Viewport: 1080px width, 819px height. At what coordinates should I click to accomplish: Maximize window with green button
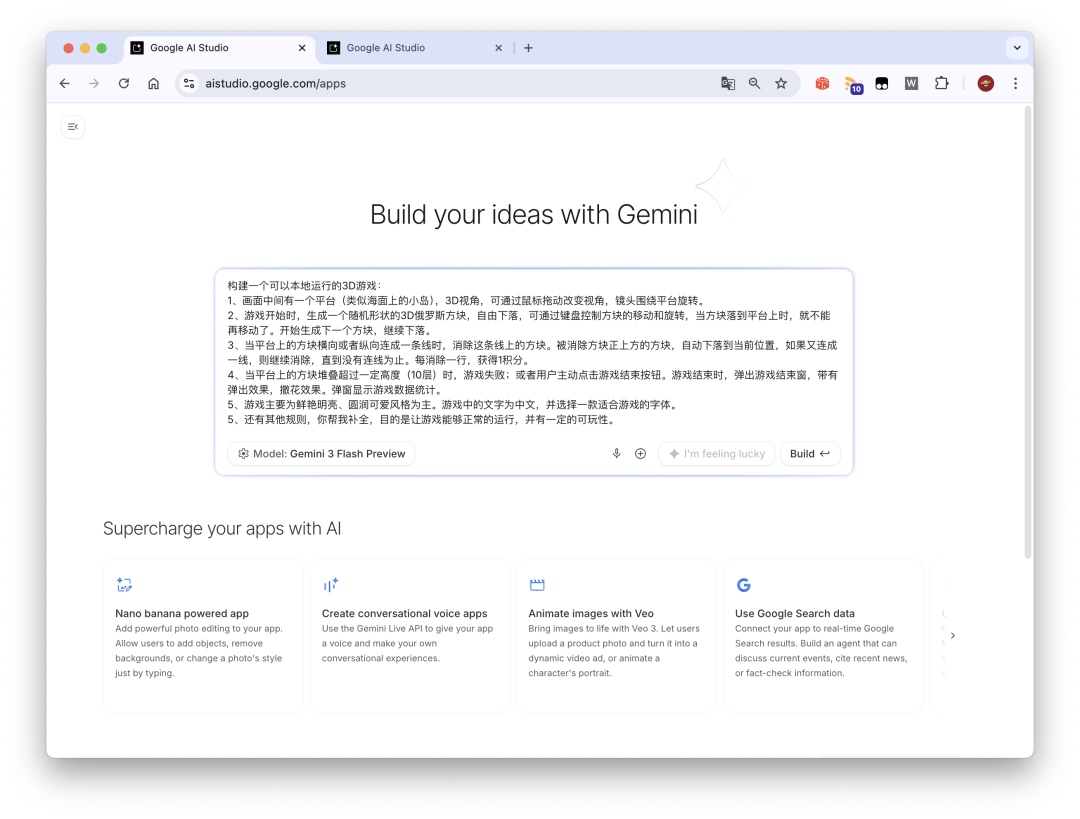click(101, 48)
